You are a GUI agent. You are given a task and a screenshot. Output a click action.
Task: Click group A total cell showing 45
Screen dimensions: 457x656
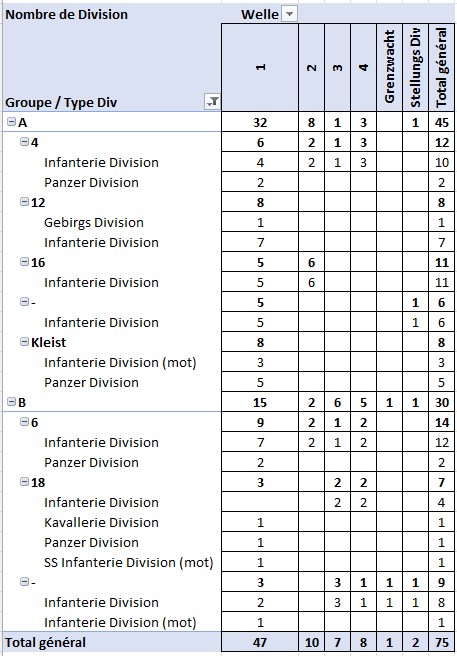[x=442, y=122]
